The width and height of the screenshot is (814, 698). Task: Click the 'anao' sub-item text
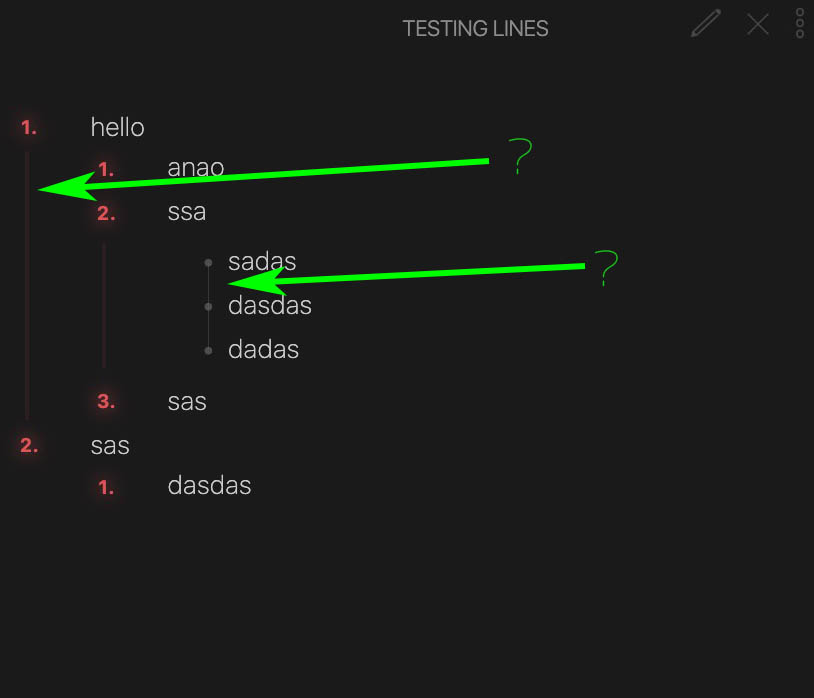(x=196, y=168)
